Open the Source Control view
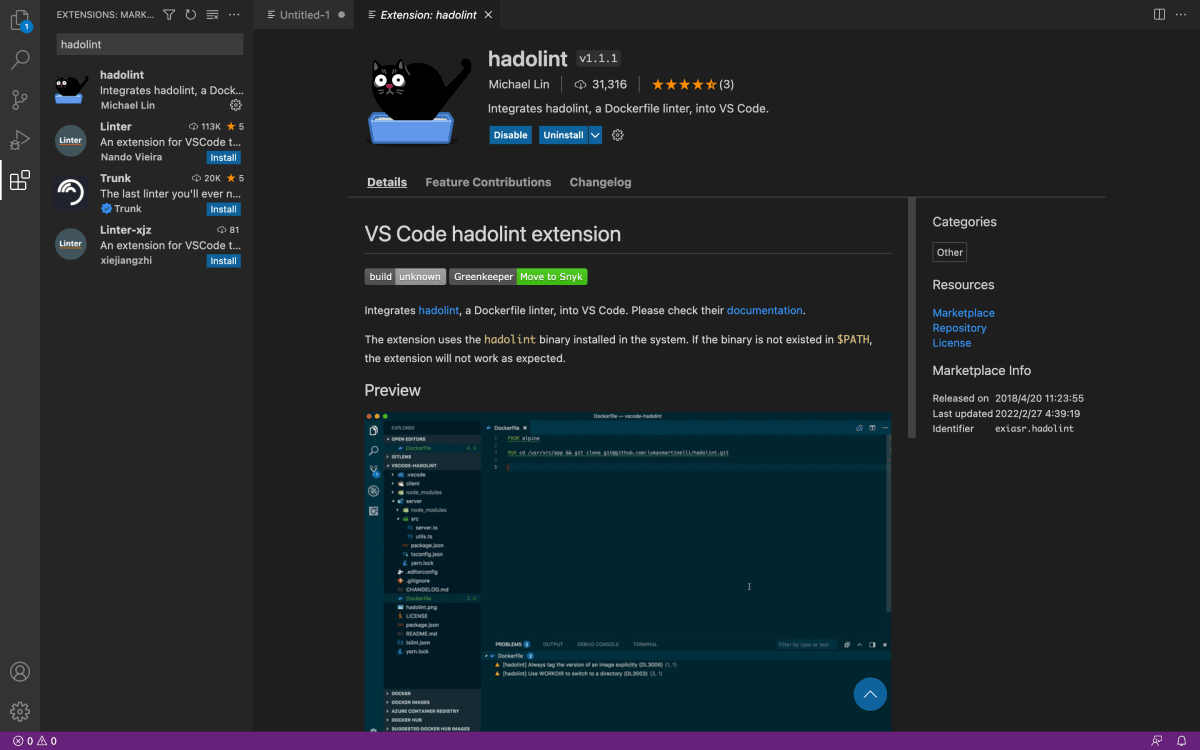This screenshot has width=1200, height=750. 20,100
